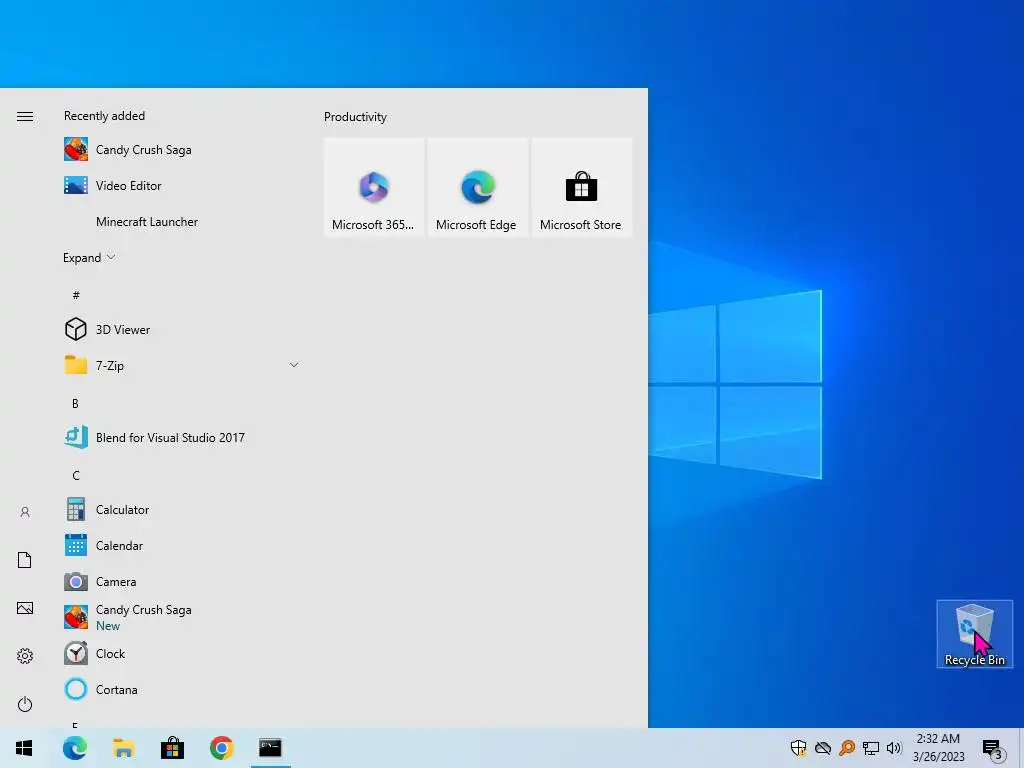1024x768 pixels.
Task: Open the 3D Viewer app
Action: click(182, 329)
